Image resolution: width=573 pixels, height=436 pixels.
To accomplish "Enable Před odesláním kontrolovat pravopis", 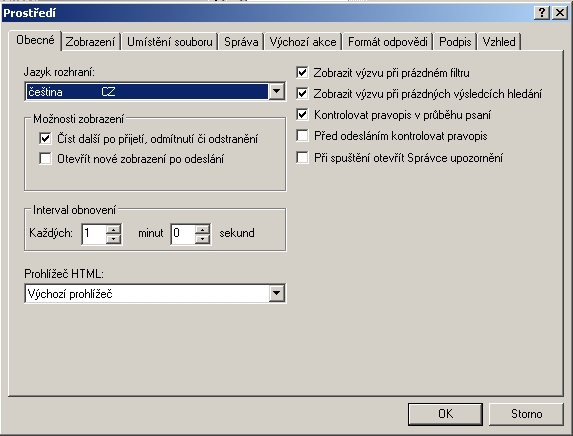I will point(302,136).
